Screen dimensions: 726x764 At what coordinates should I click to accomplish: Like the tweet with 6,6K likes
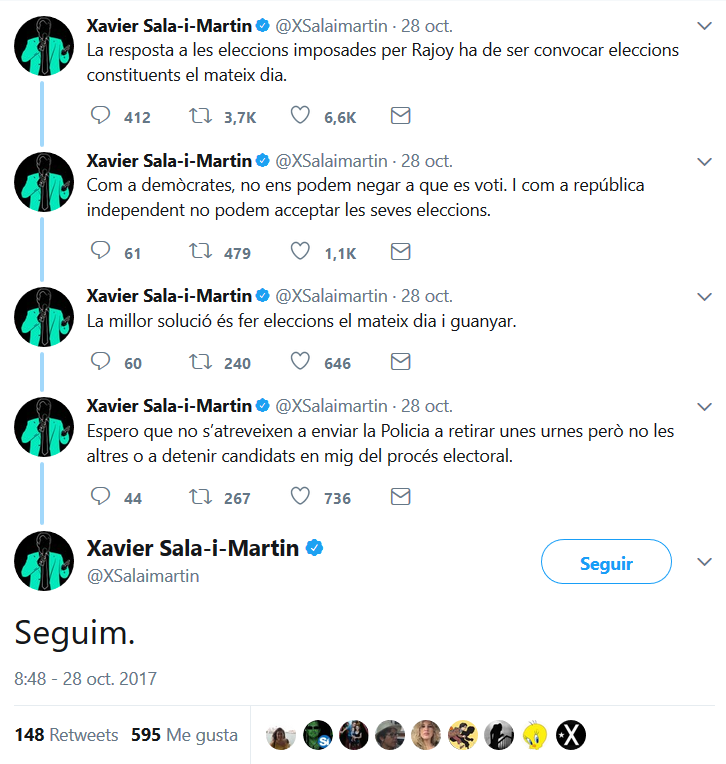pyautogui.click(x=300, y=117)
